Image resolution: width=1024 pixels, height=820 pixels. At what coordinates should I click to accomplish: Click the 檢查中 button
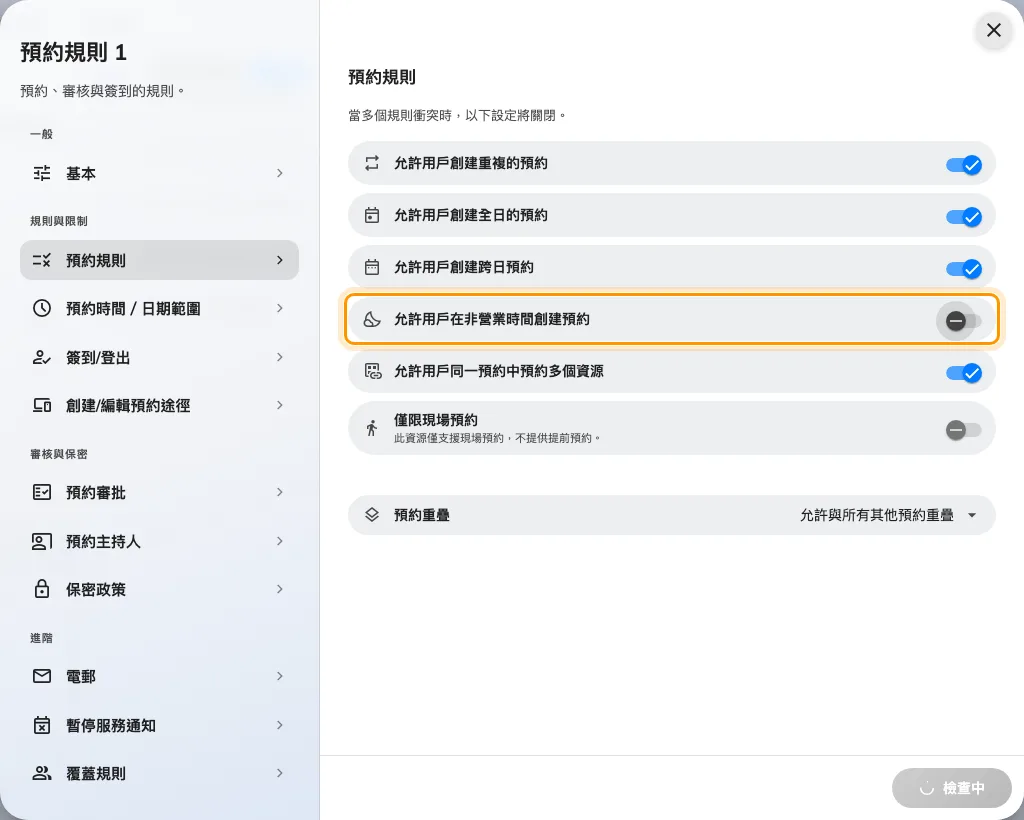pos(952,788)
